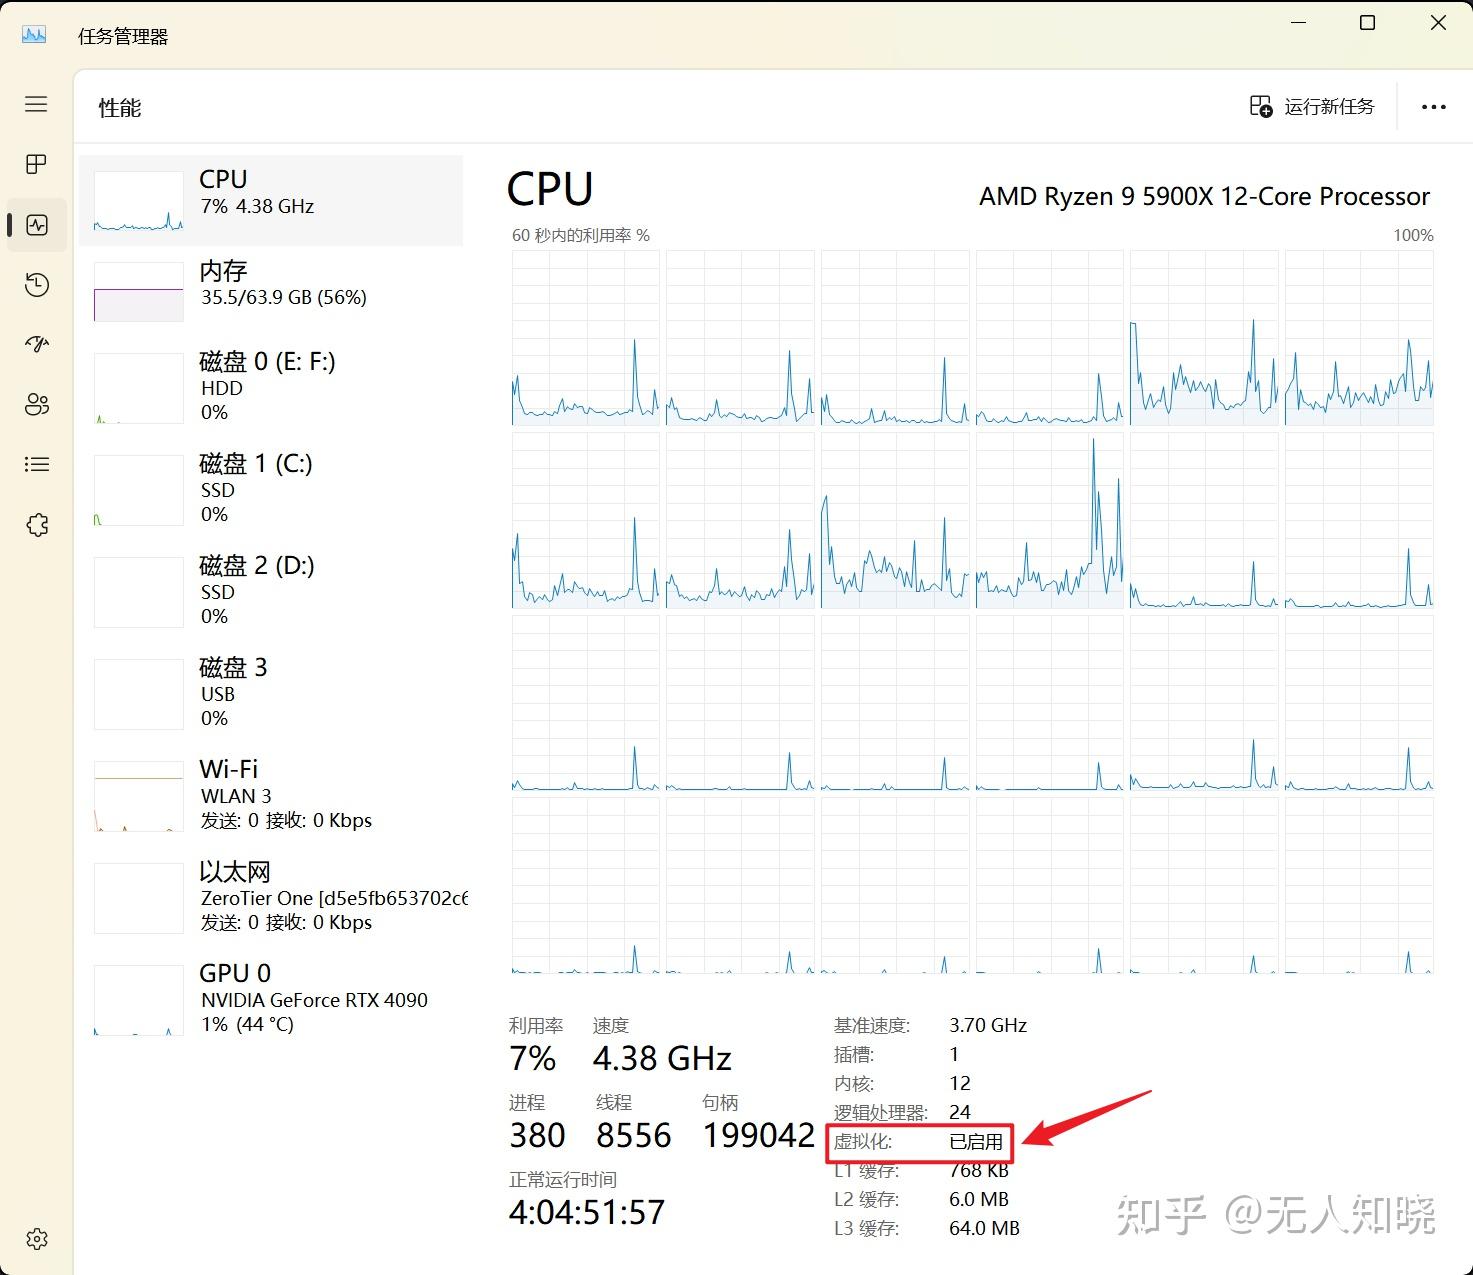The width and height of the screenshot is (1473, 1275).
Task: Select the Wi-Fi WLAN 3 entry
Action: 270,793
